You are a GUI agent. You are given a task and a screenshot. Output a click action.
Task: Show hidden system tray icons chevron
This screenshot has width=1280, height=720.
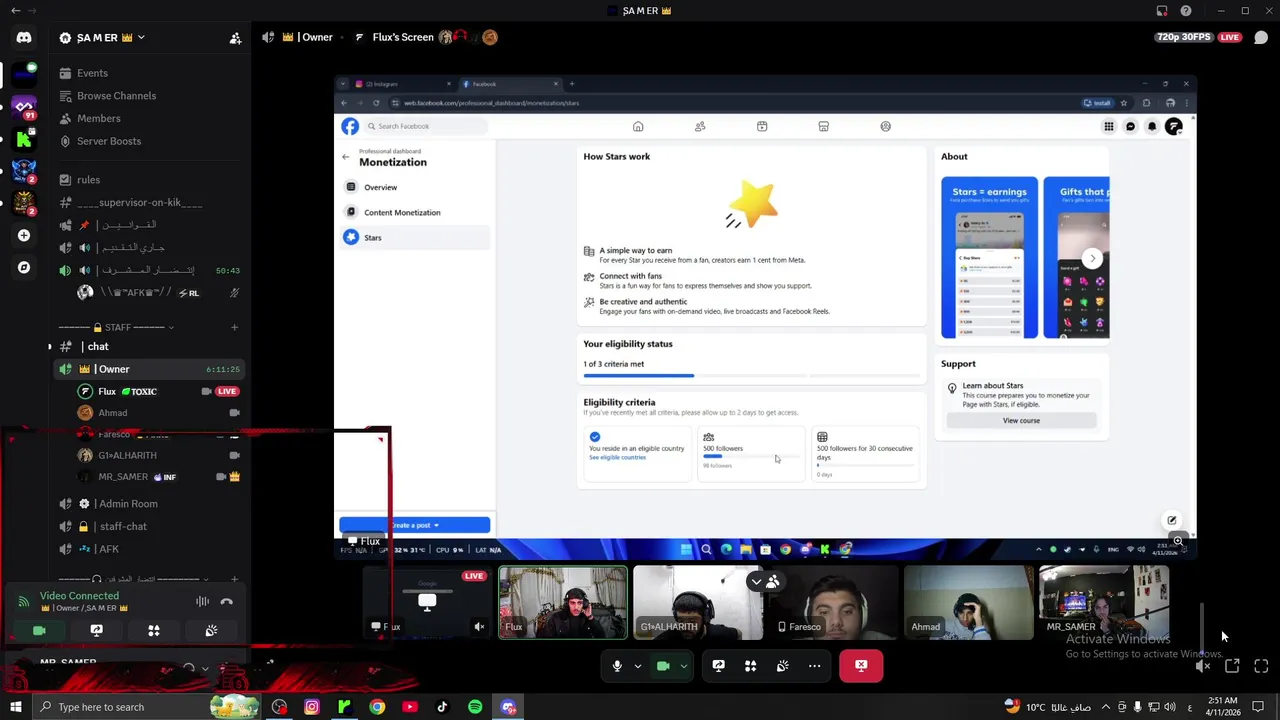pos(1107,707)
